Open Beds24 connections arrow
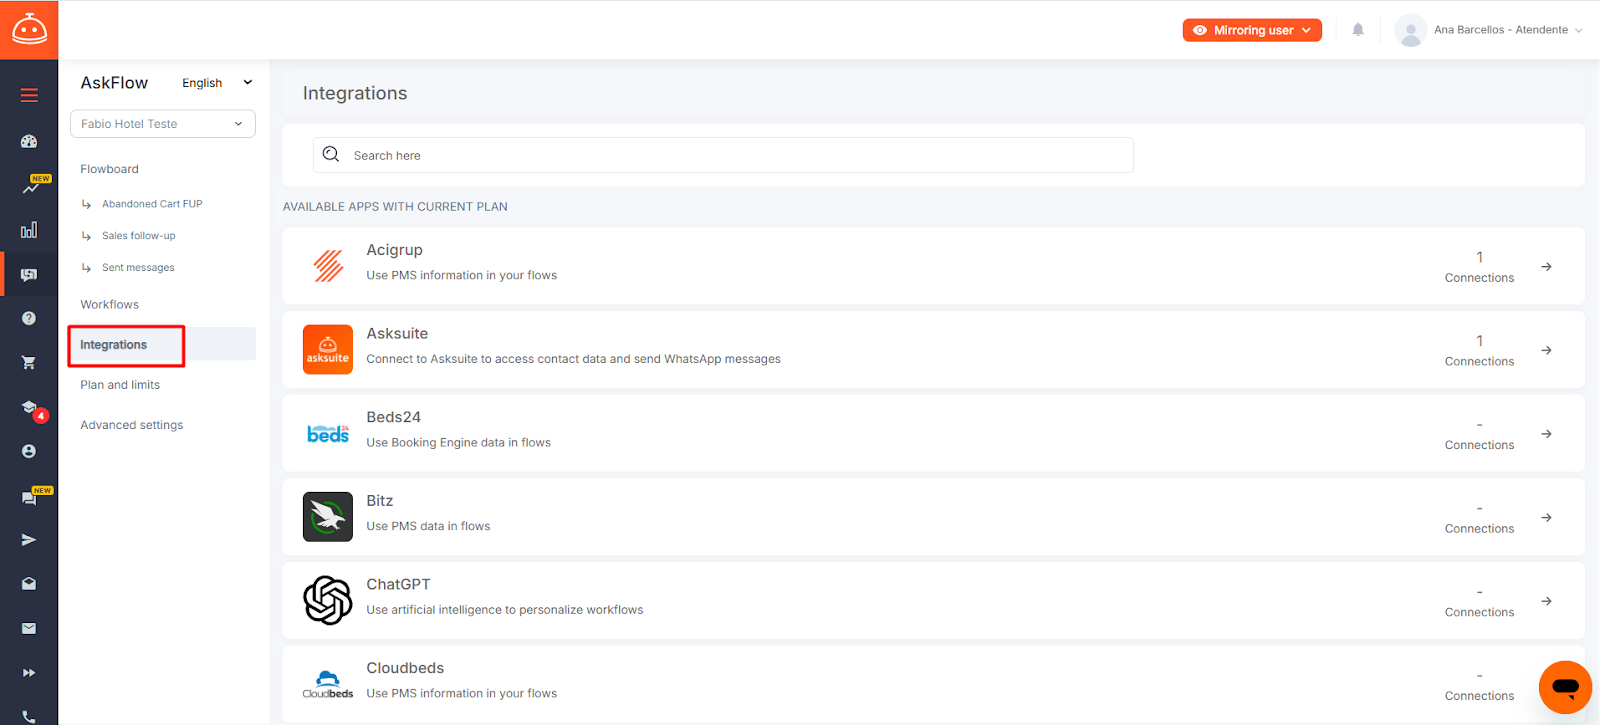This screenshot has width=1600, height=725. [1546, 434]
